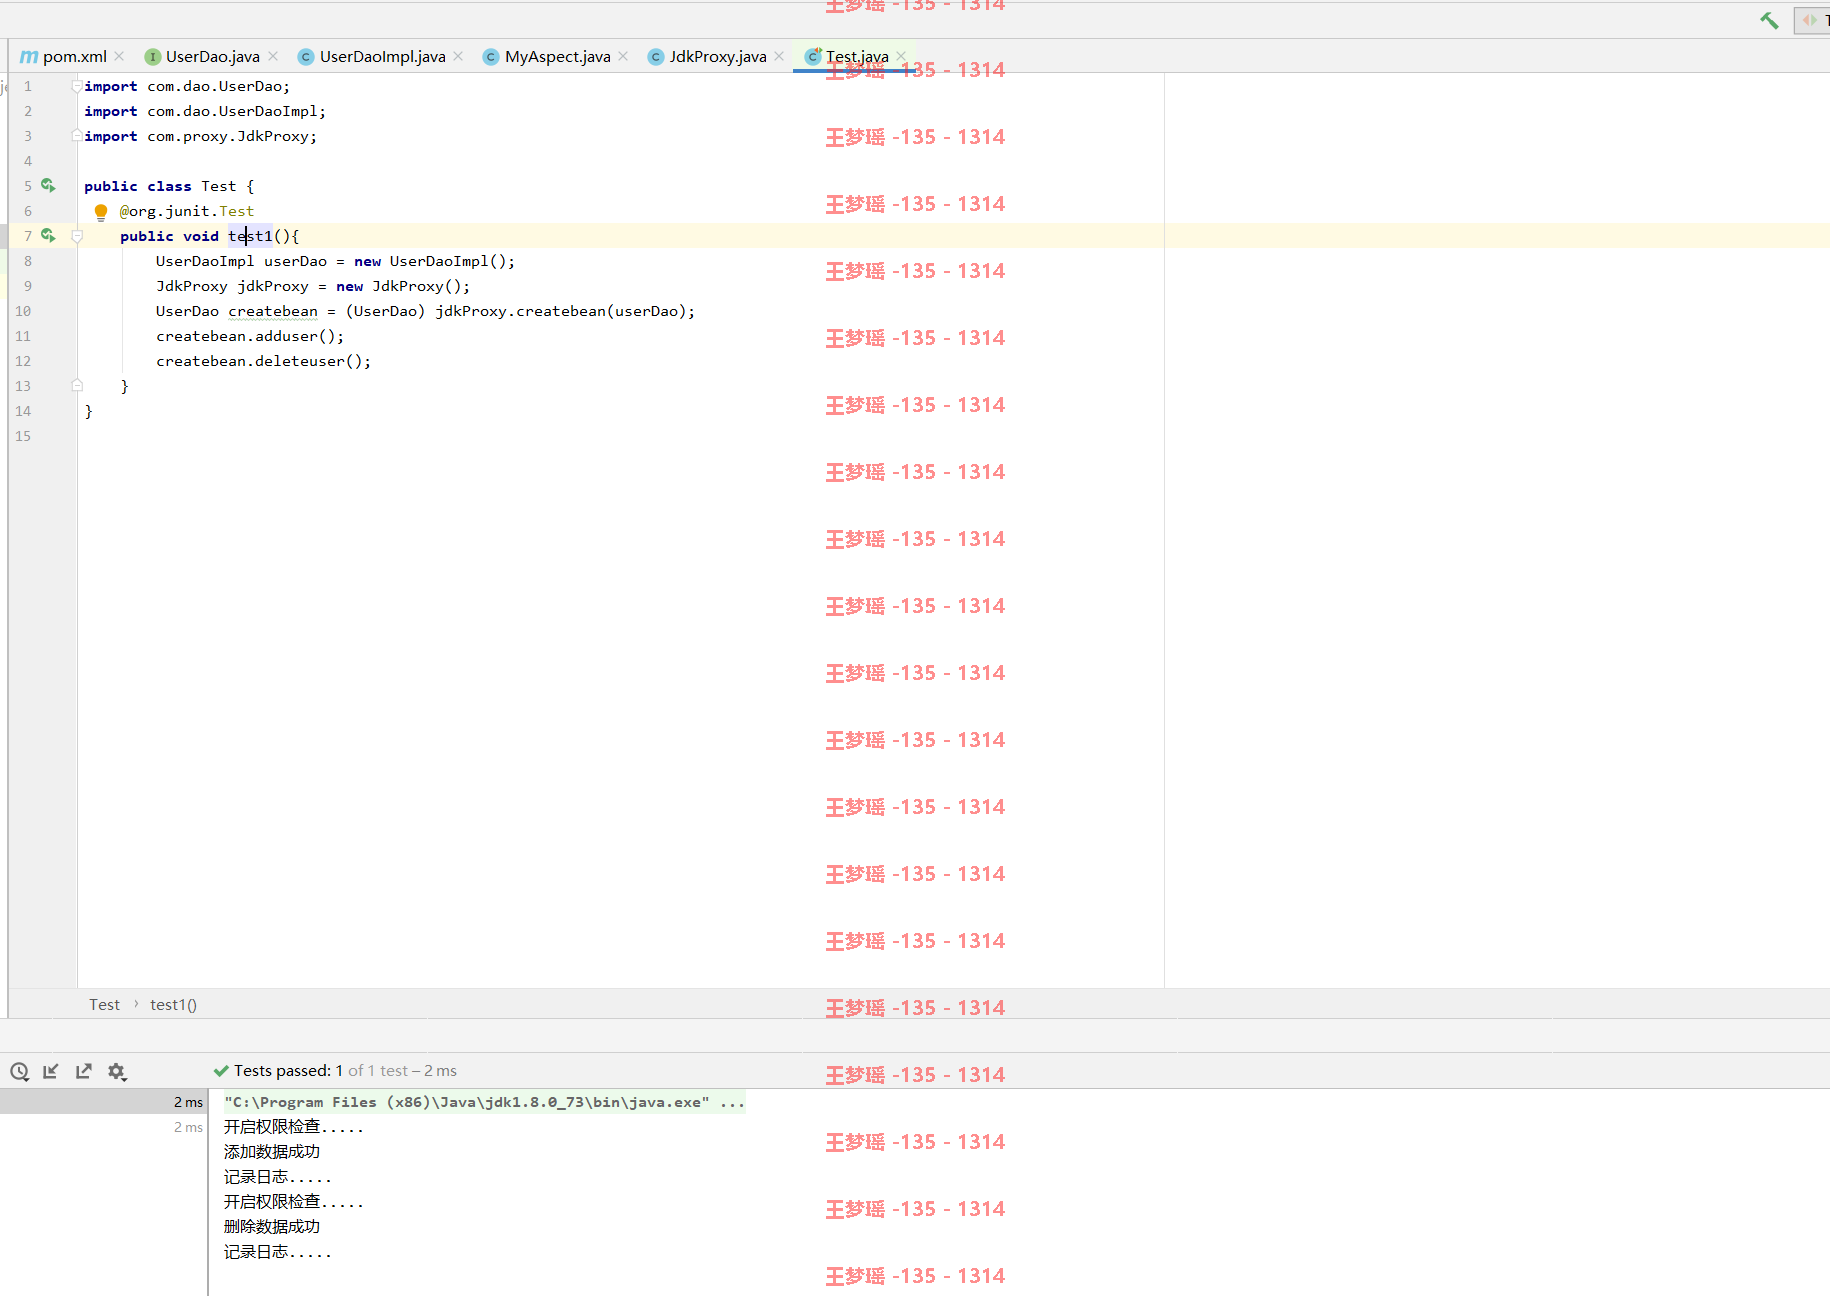
Task: Click the 'Tests passed: 1 of 1 test' status
Action: click(x=345, y=1071)
